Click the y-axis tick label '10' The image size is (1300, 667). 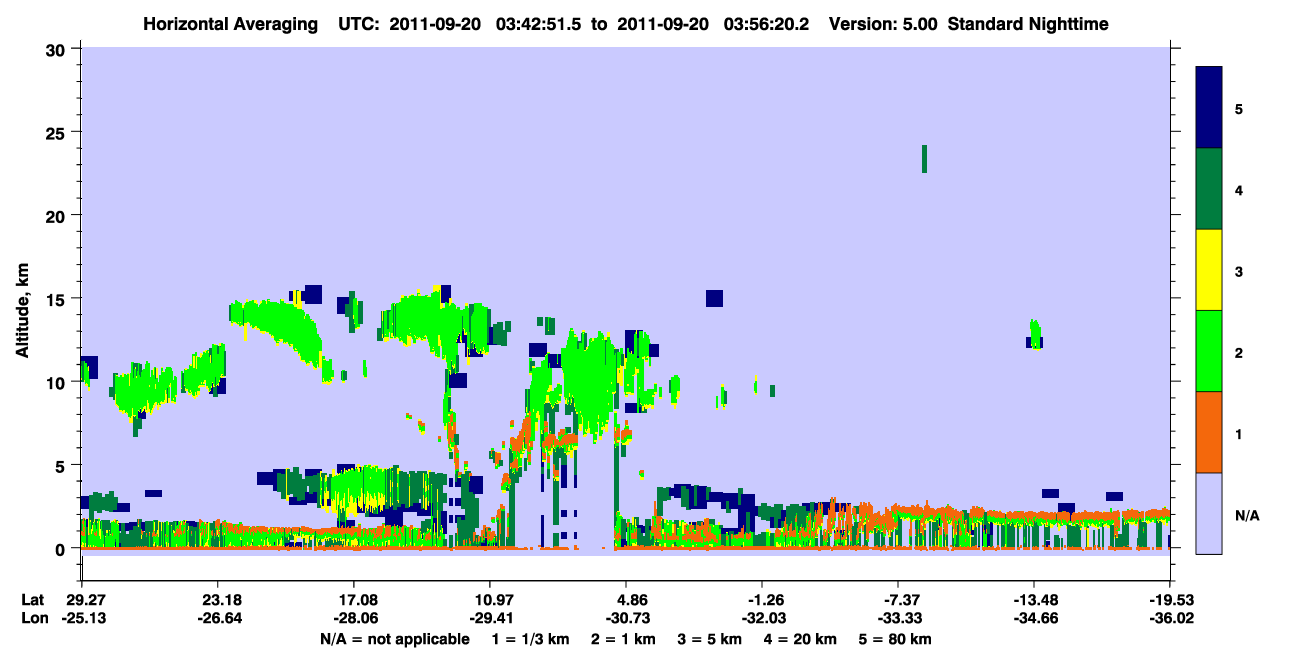pyautogui.click(x=58, y=382)
